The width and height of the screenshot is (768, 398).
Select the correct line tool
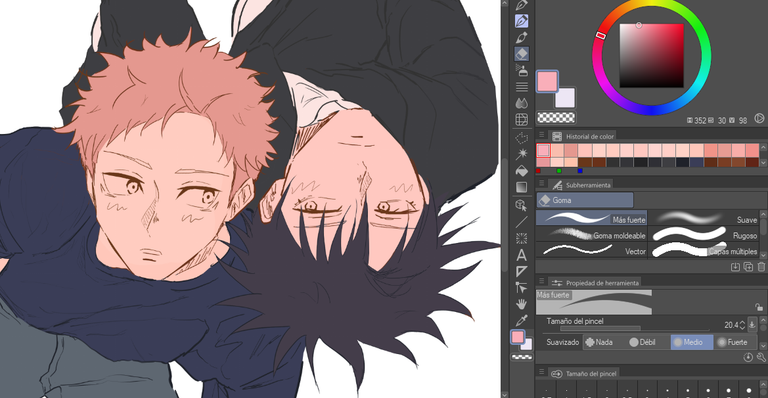tap(522, 287)
